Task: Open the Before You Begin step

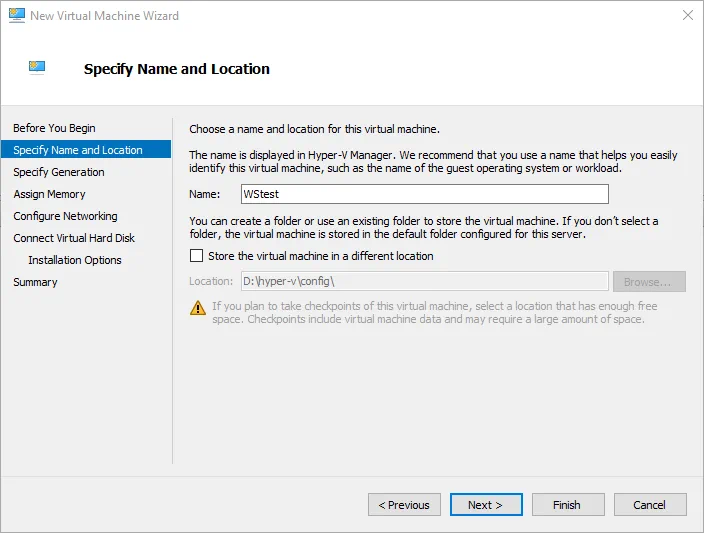Action: coord(54,128)
